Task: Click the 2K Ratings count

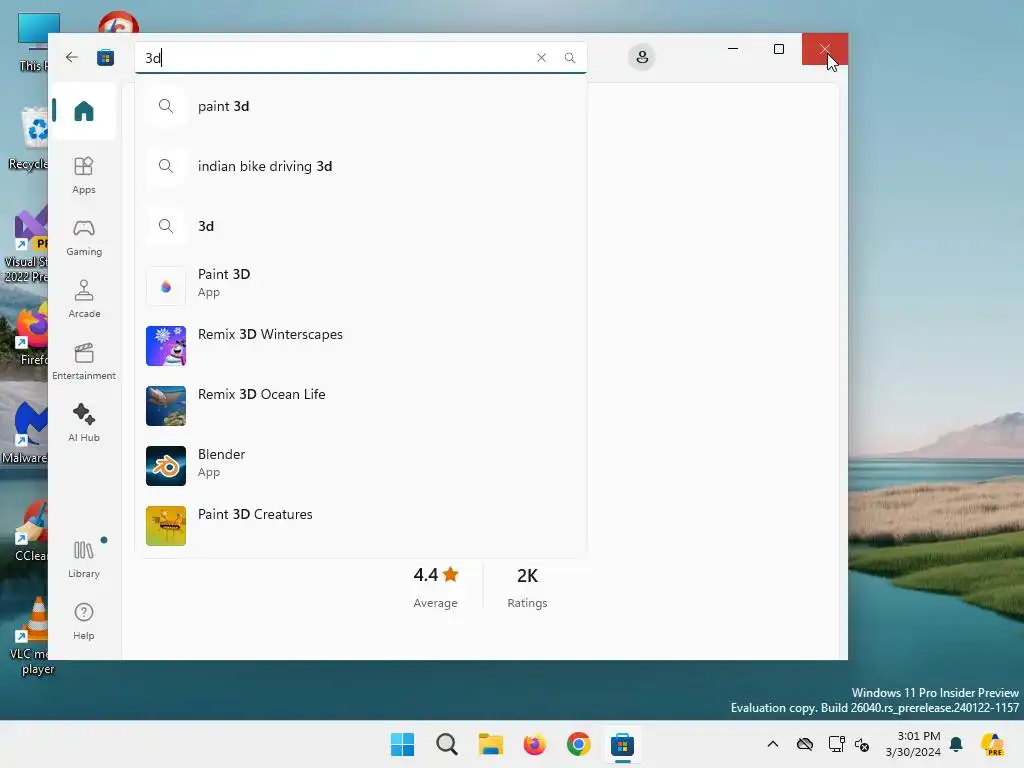Action: [x=527, y=587]
